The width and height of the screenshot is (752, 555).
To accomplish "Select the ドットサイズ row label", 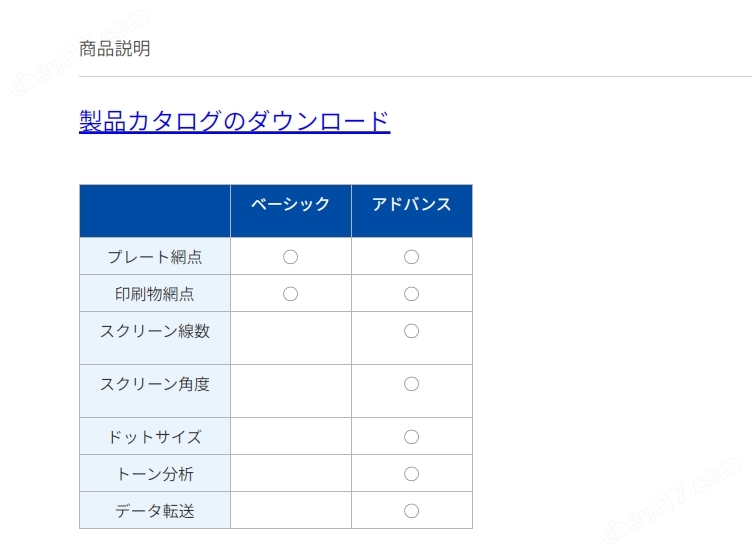I will coord(155,437).
